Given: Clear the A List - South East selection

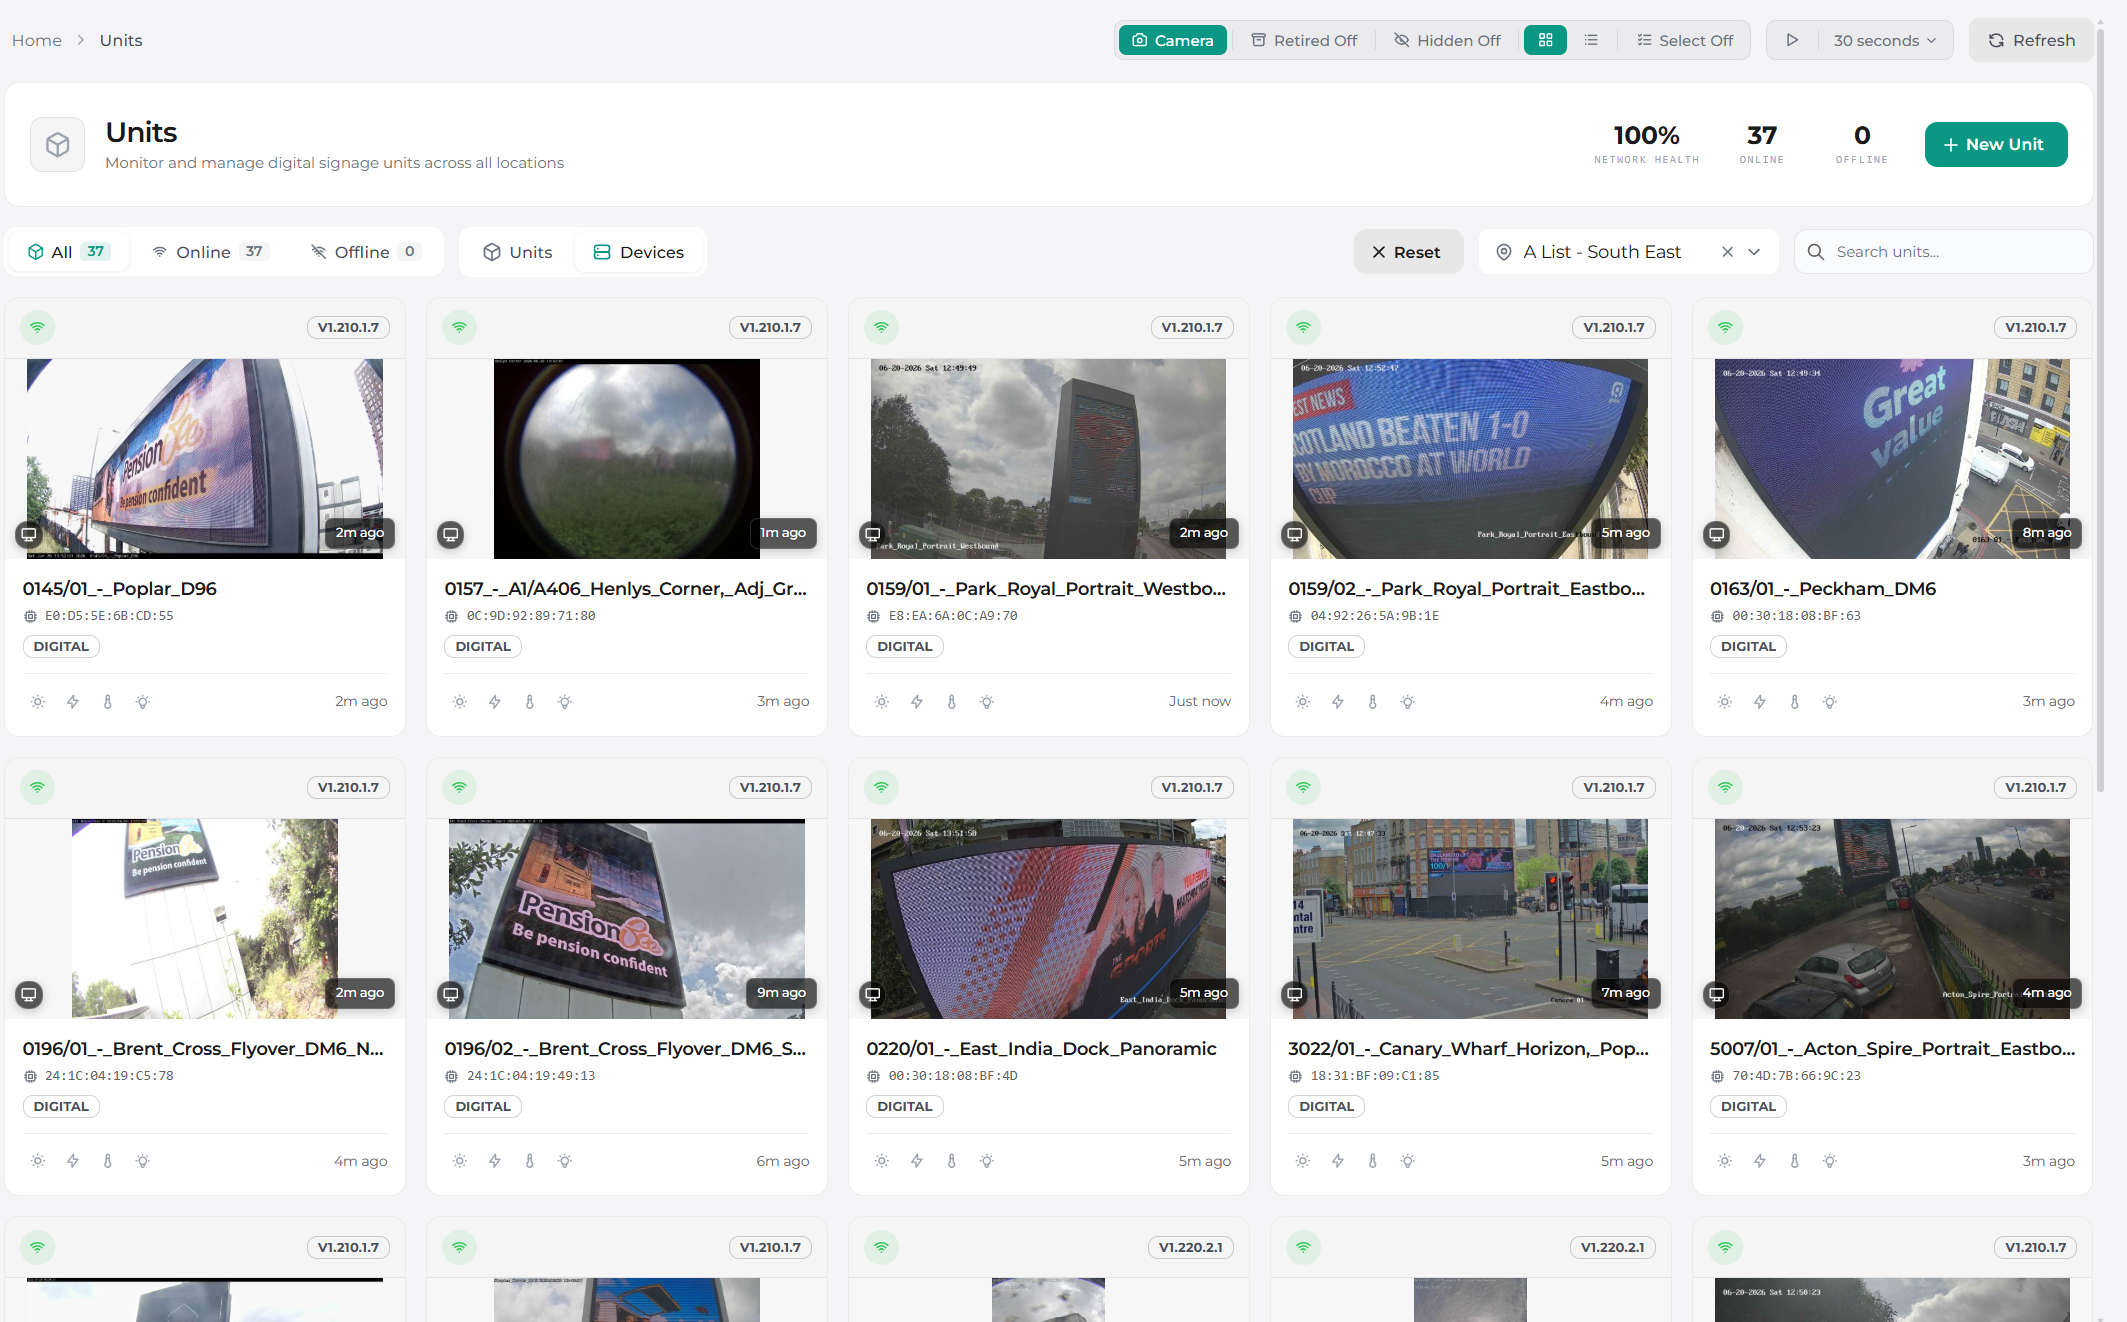Looking at the screenshot, I should coord(1727,252).
